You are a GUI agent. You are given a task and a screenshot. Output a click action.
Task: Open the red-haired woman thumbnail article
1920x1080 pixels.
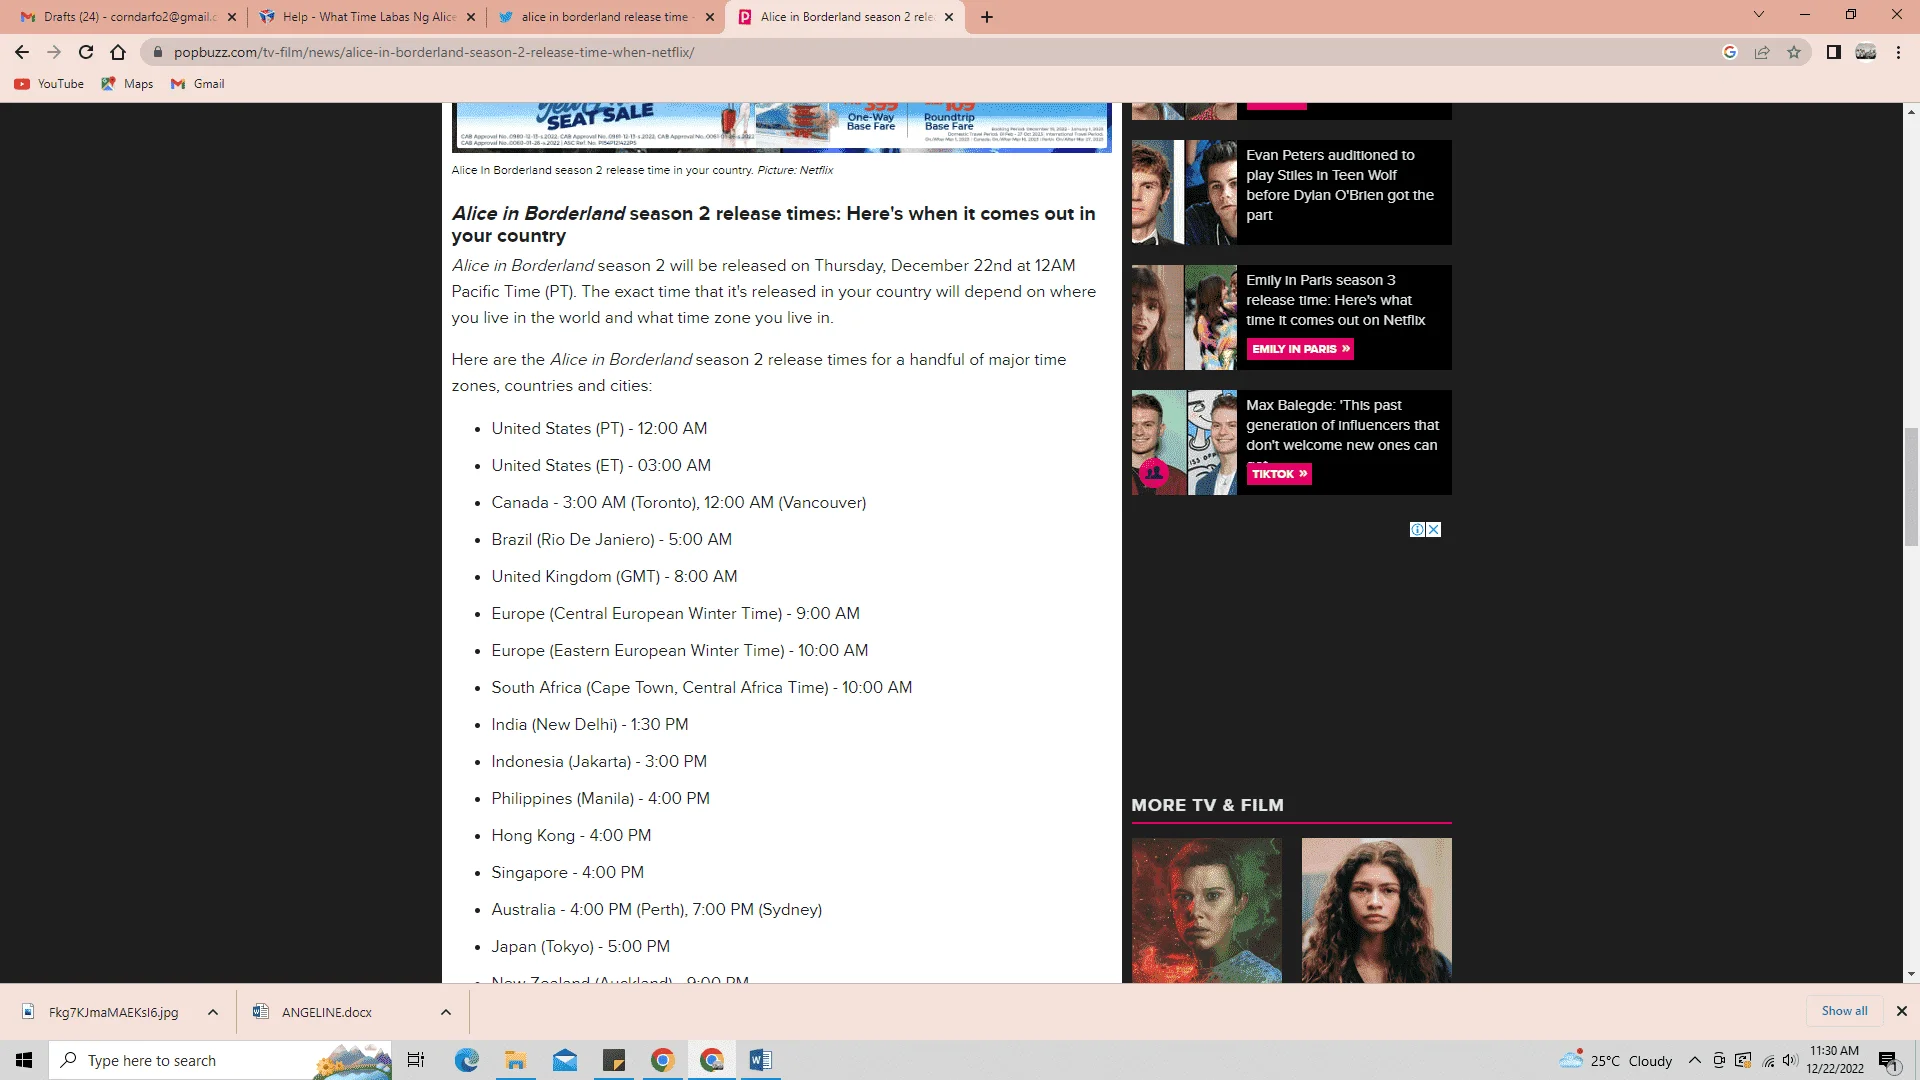pyautogui.click(x=1206, y=910)
